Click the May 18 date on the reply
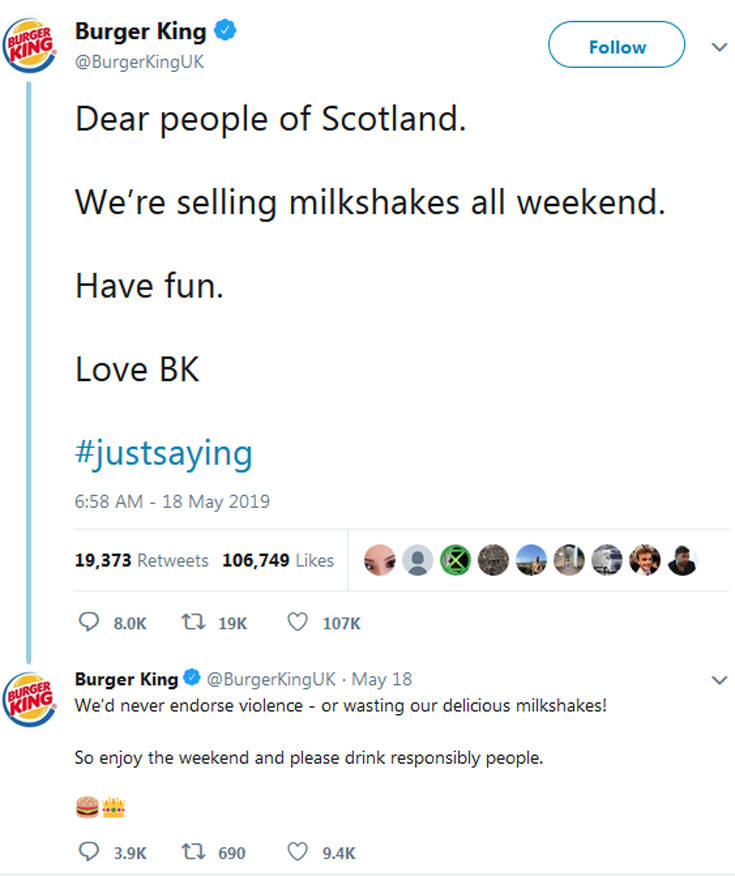 [x=381, y=679]
